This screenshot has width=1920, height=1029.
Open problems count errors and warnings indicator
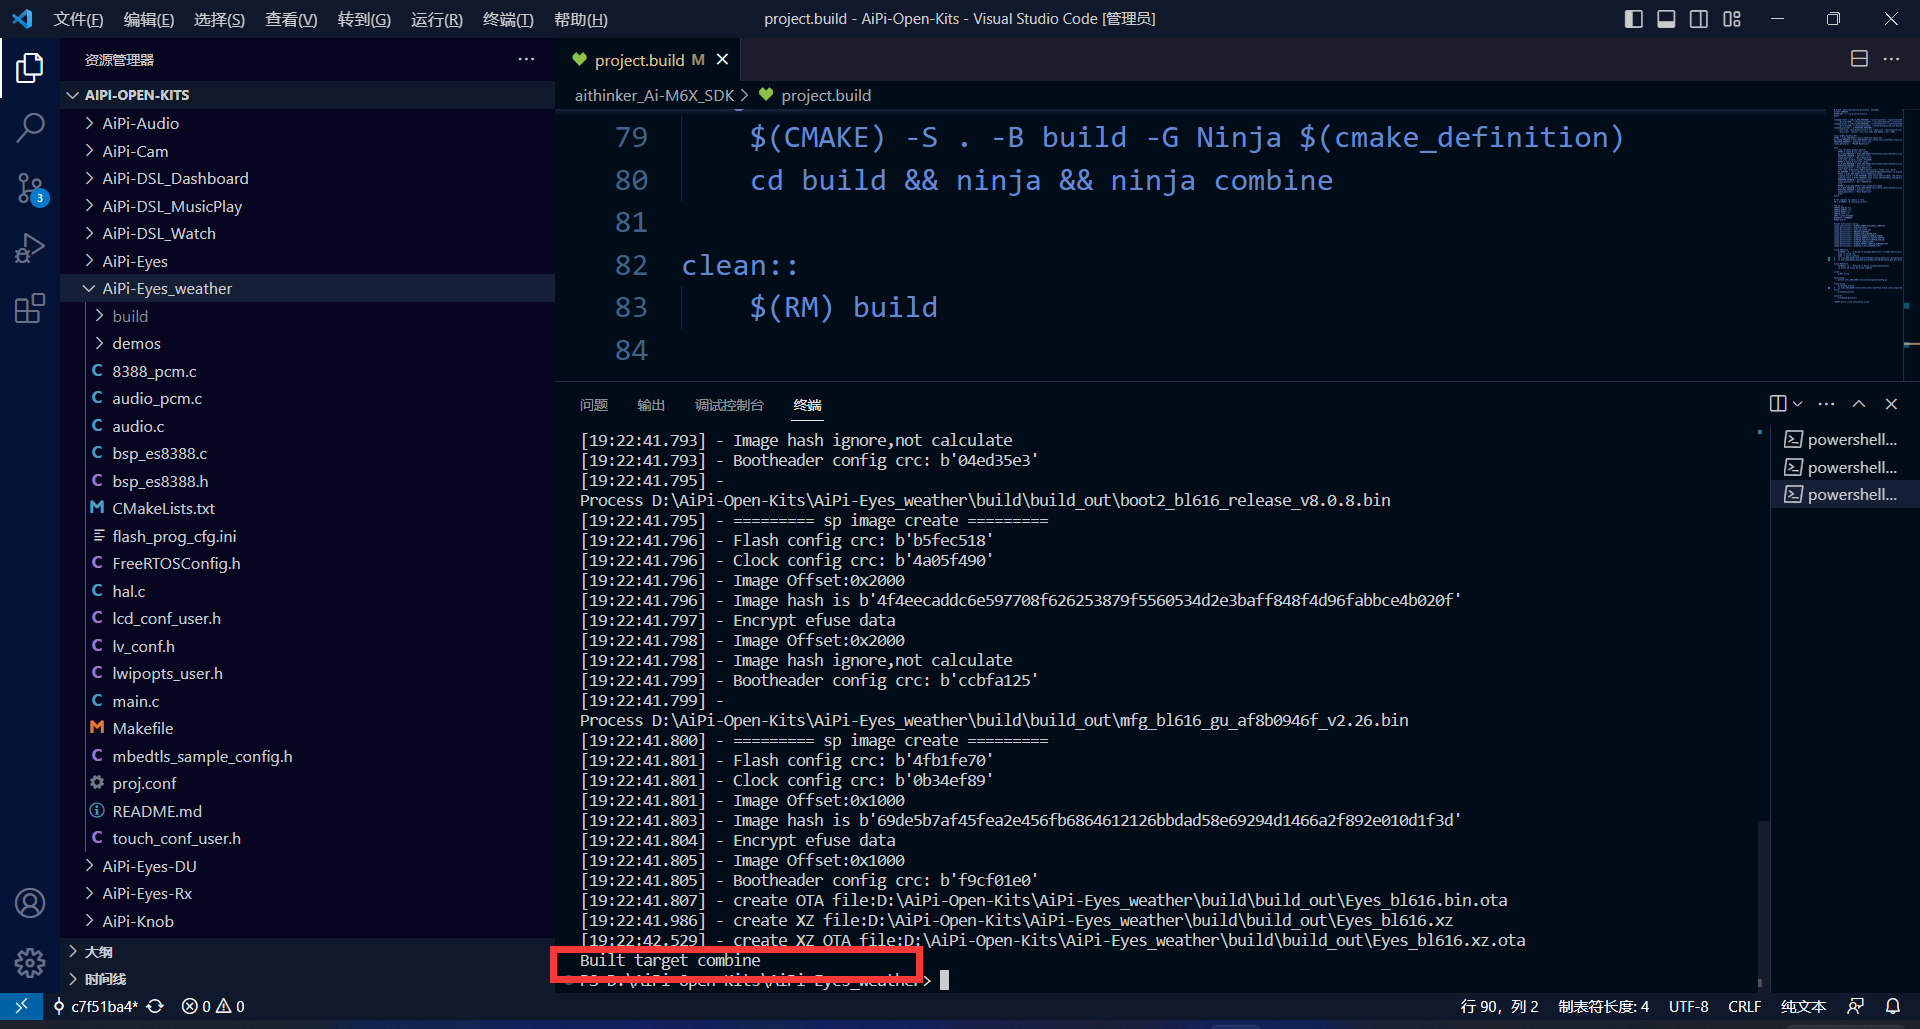[x=213, y=1006]
